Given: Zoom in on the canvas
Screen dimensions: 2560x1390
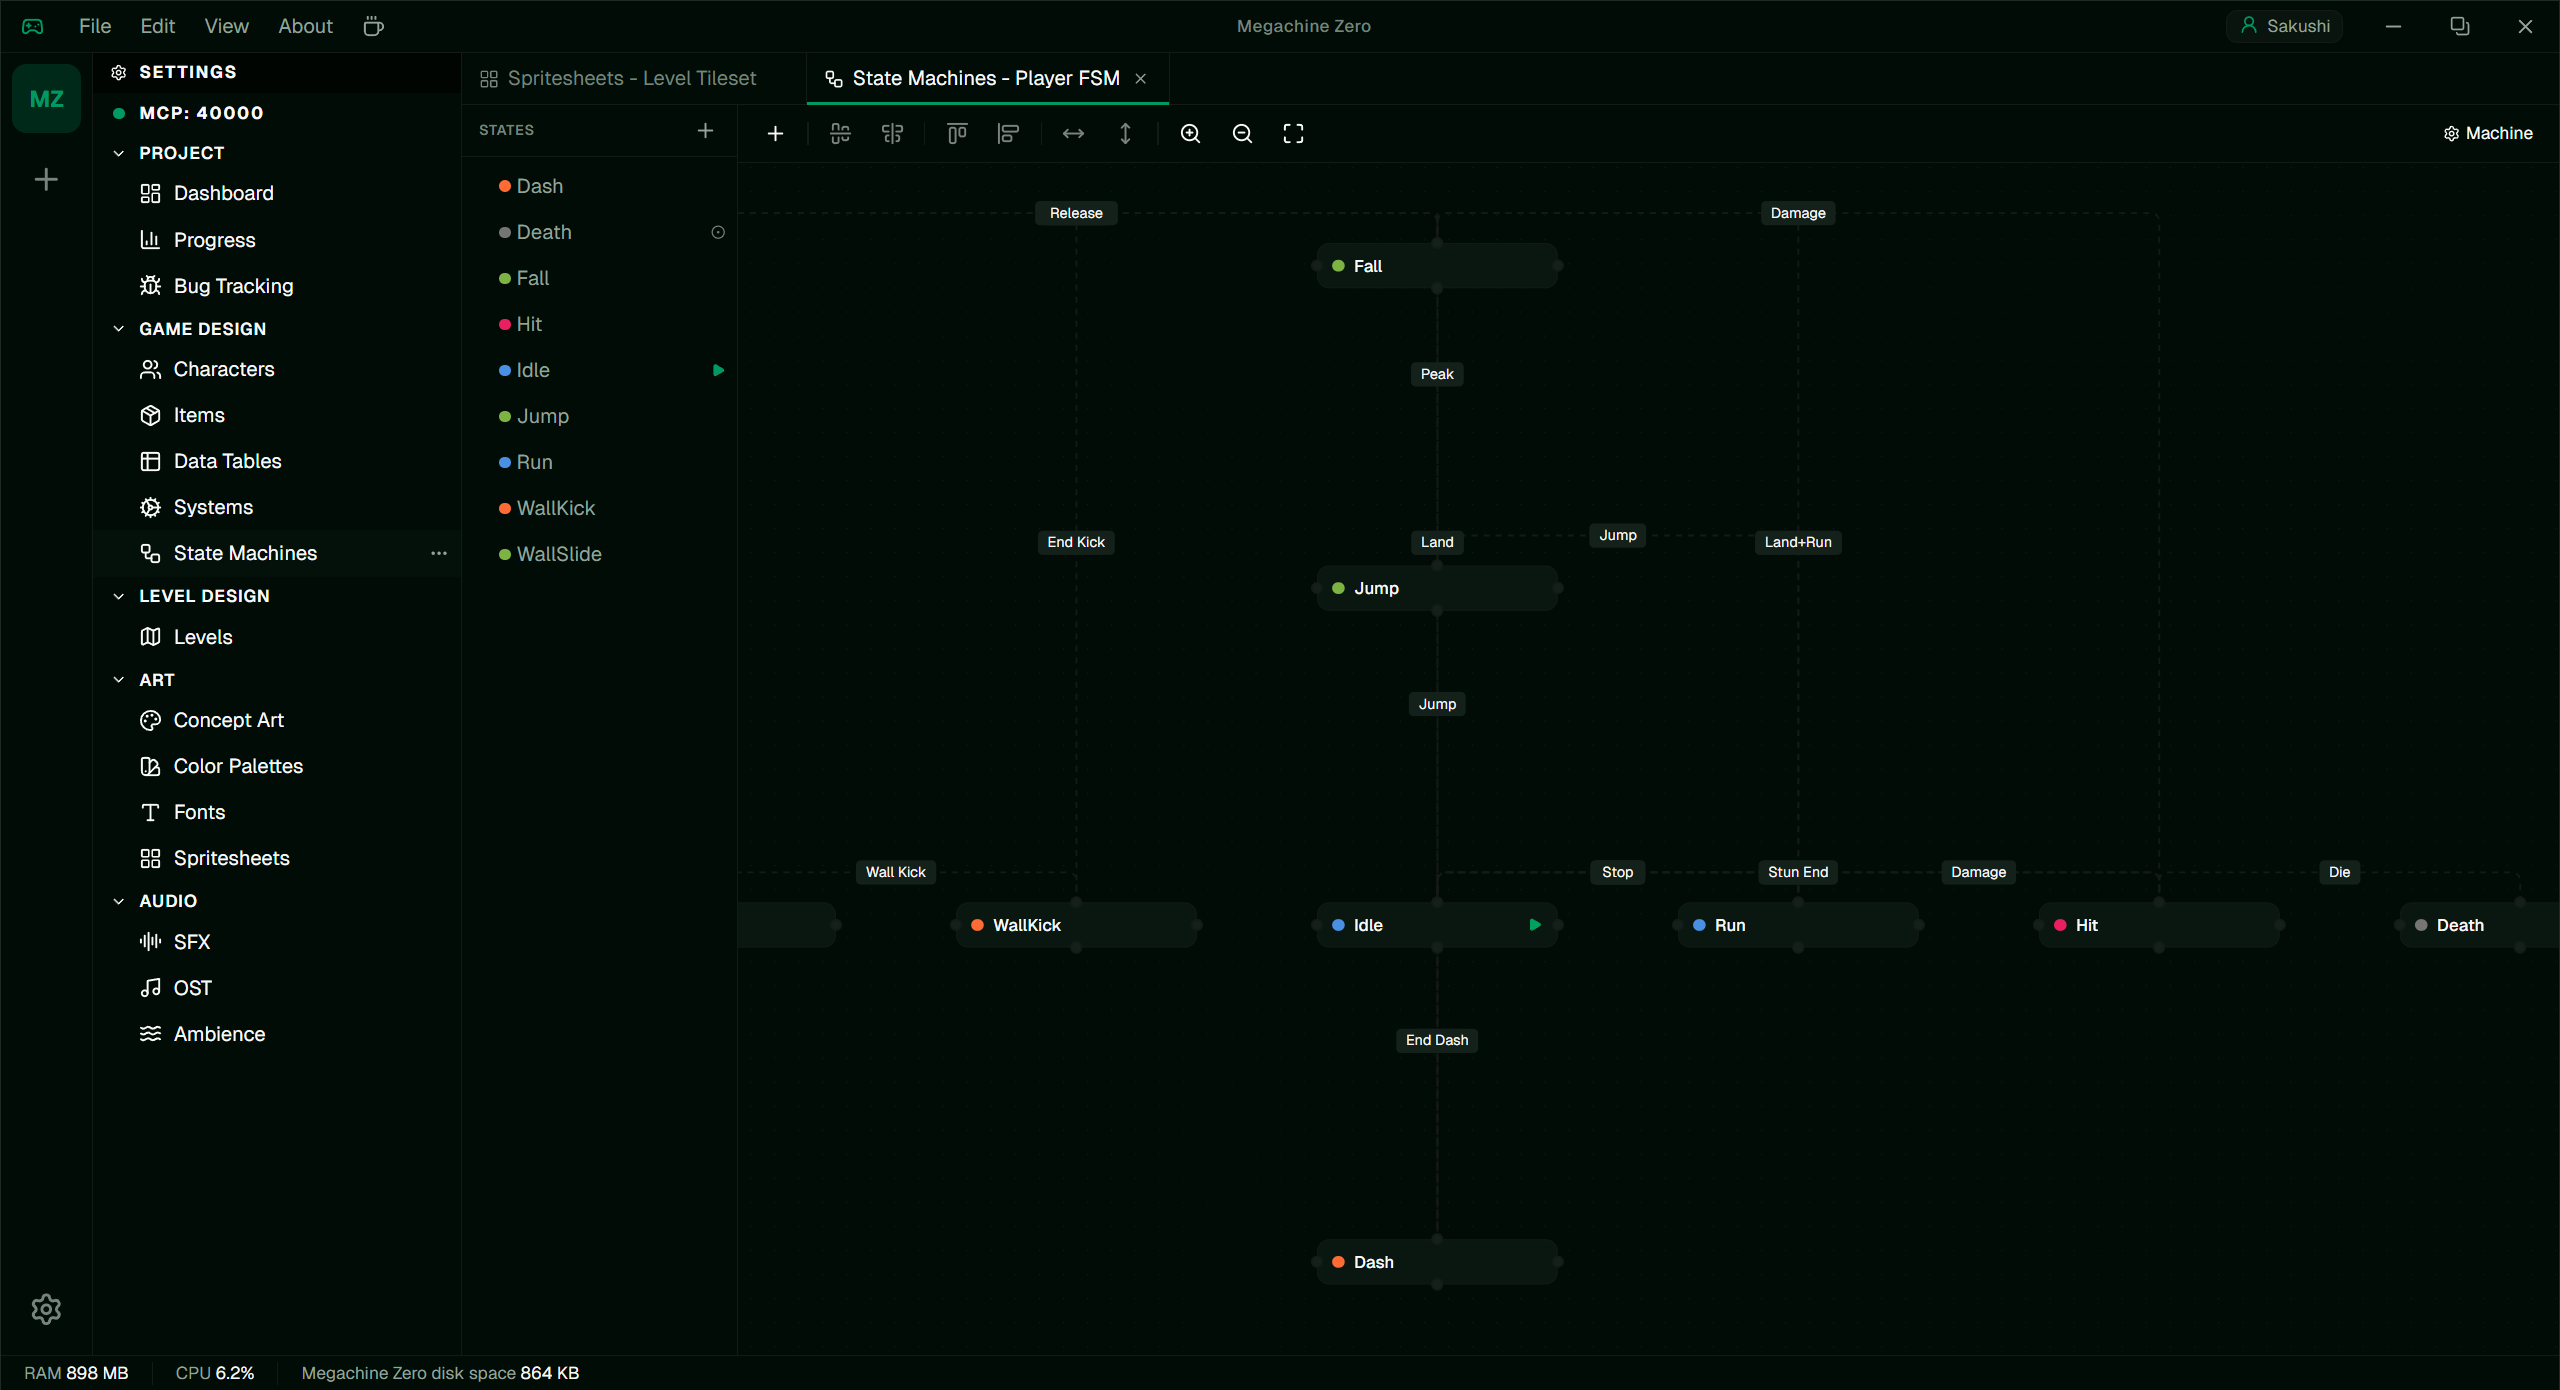Looking at the screenshot, I should coord(1190,134).
